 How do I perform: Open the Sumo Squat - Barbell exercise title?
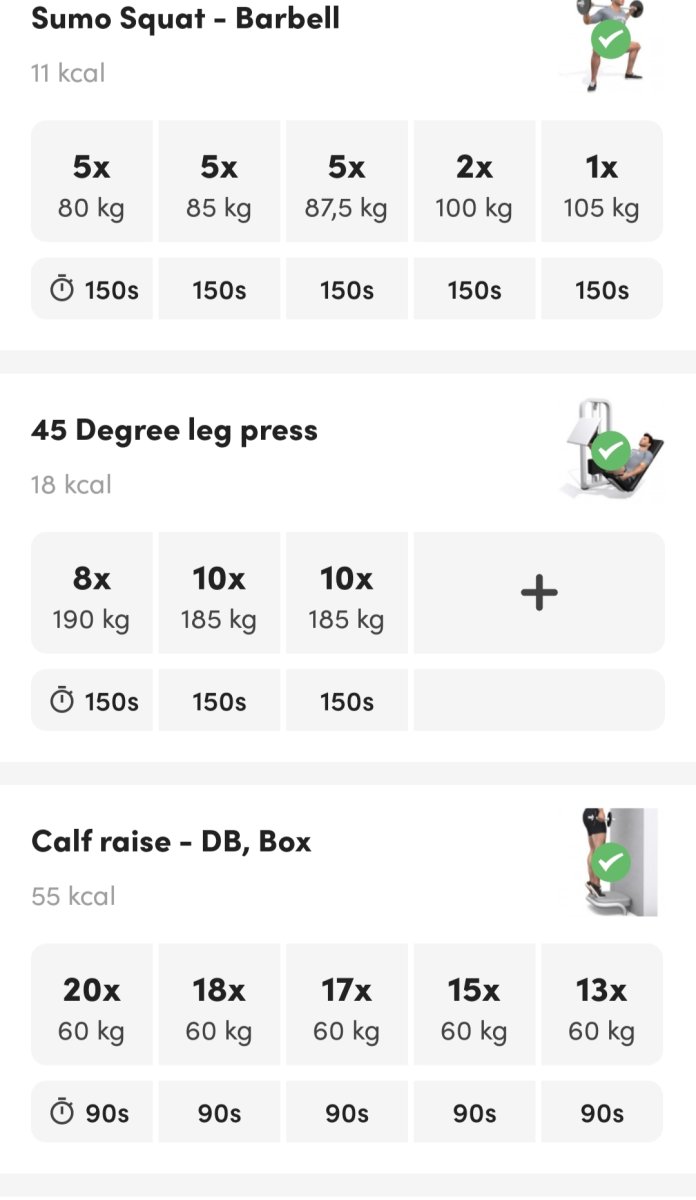[186, 19]
